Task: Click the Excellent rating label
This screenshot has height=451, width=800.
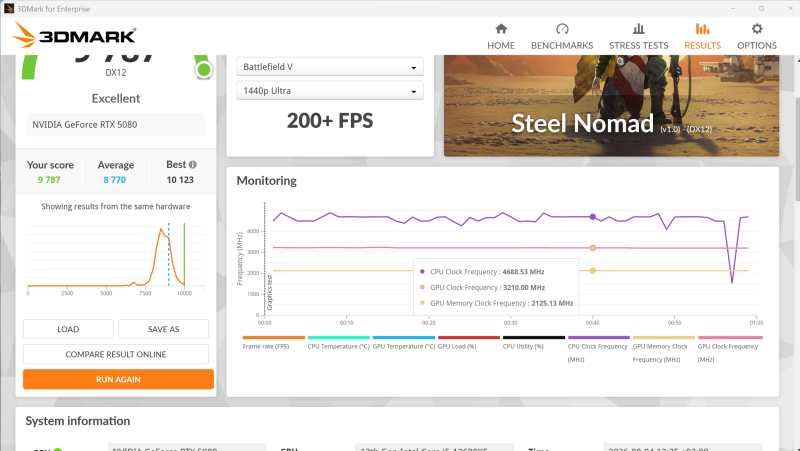Action: tap(116, 98)
